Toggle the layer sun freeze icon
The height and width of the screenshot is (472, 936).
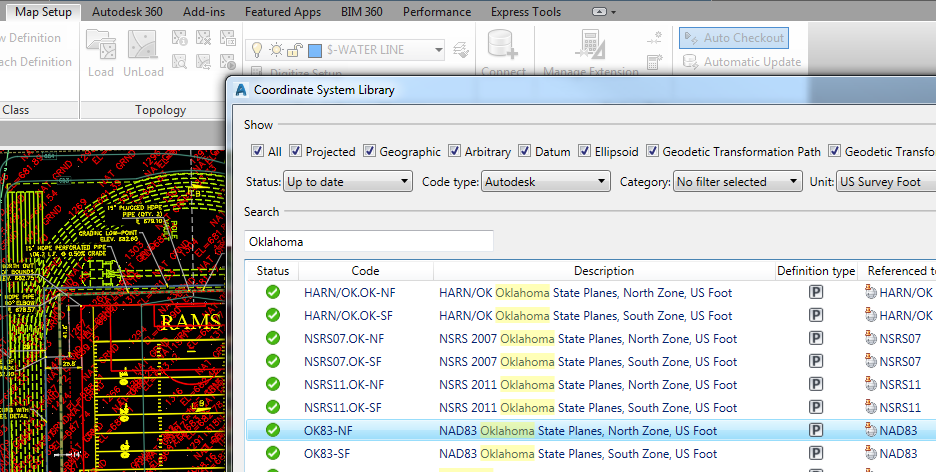pos(276,50)
